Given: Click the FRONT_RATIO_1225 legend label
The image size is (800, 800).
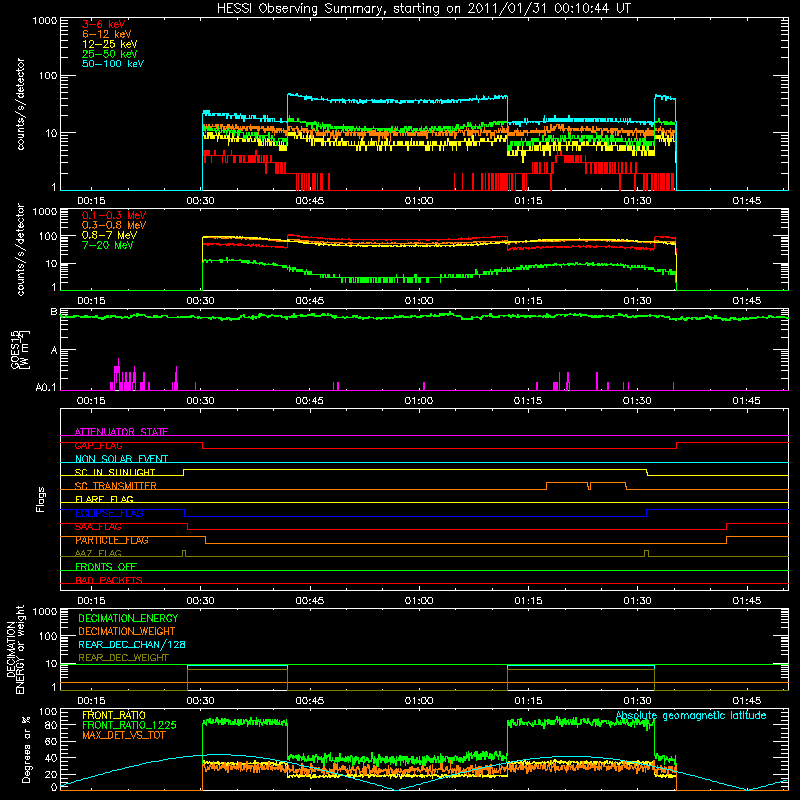Looking at the screenshot, I should tap(129, 725).
